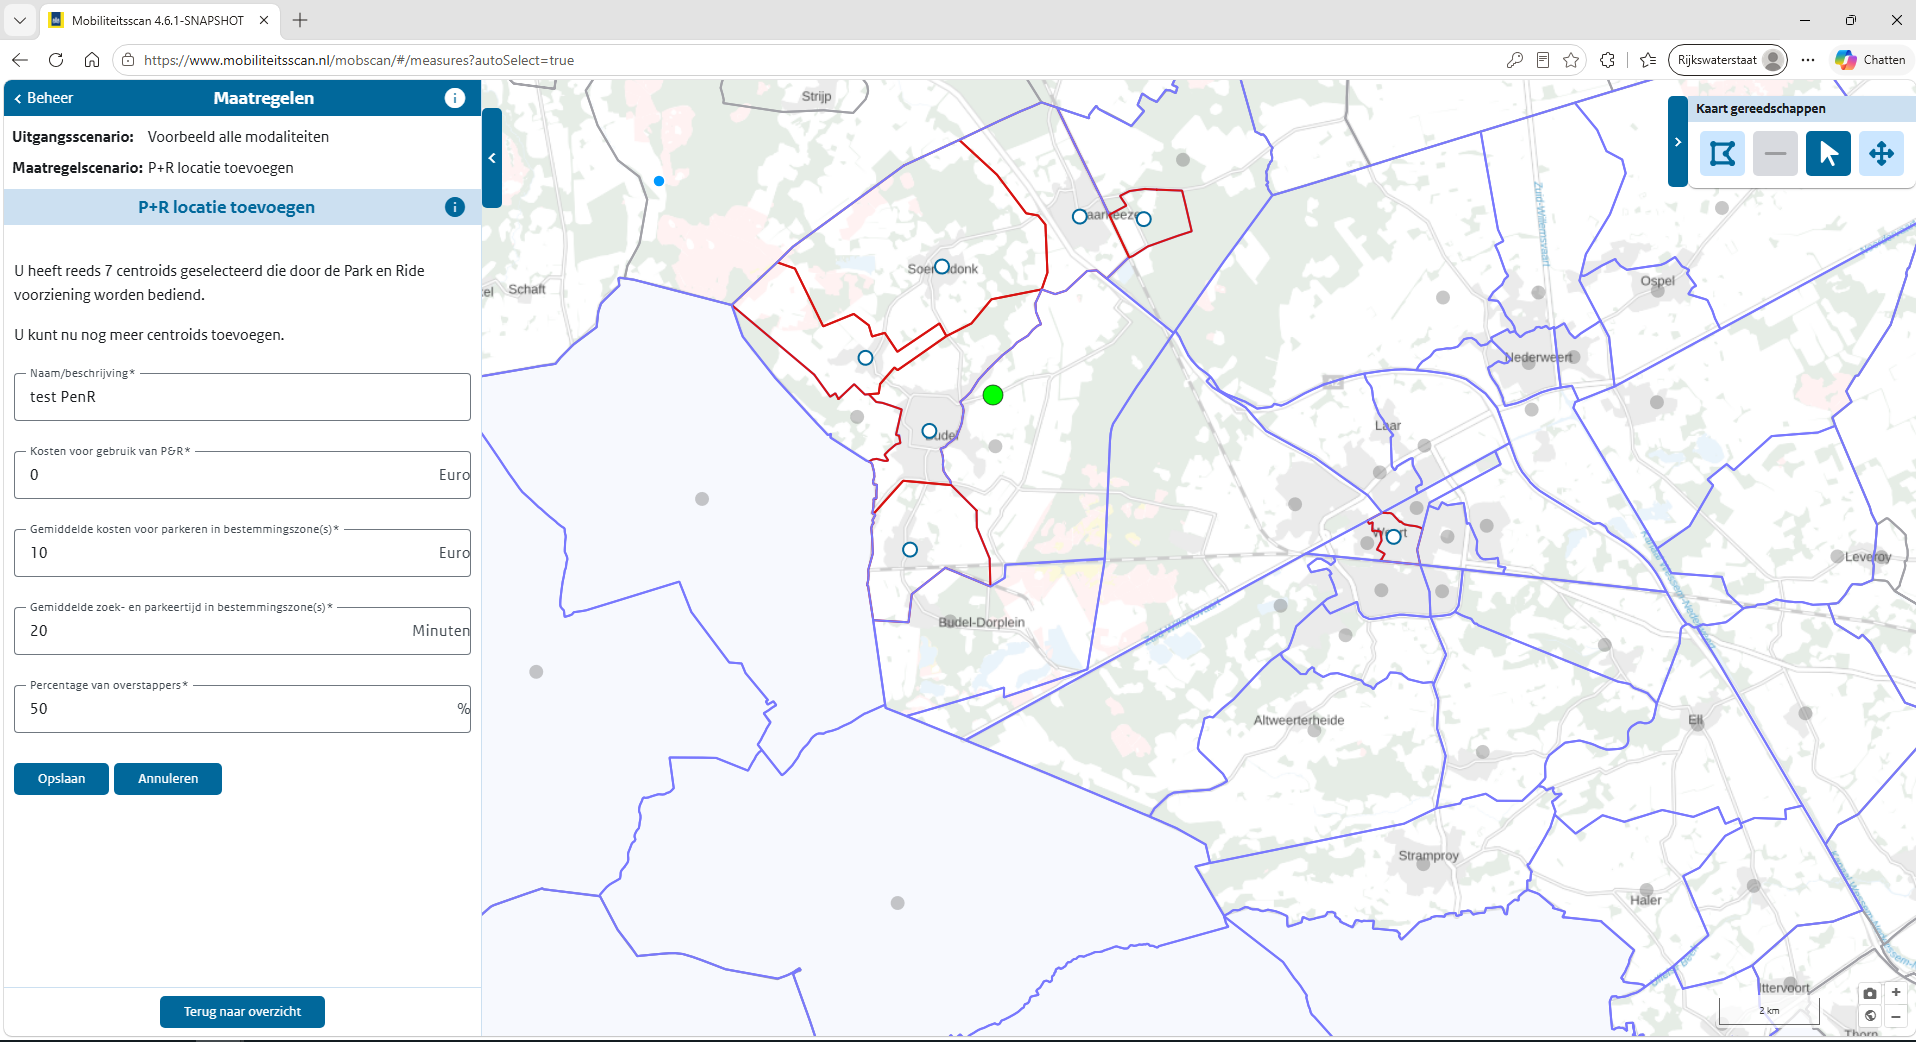Screen dimensions: 1916x1042
Task: Click the Percentage van overstappers field
Action: 242,709
